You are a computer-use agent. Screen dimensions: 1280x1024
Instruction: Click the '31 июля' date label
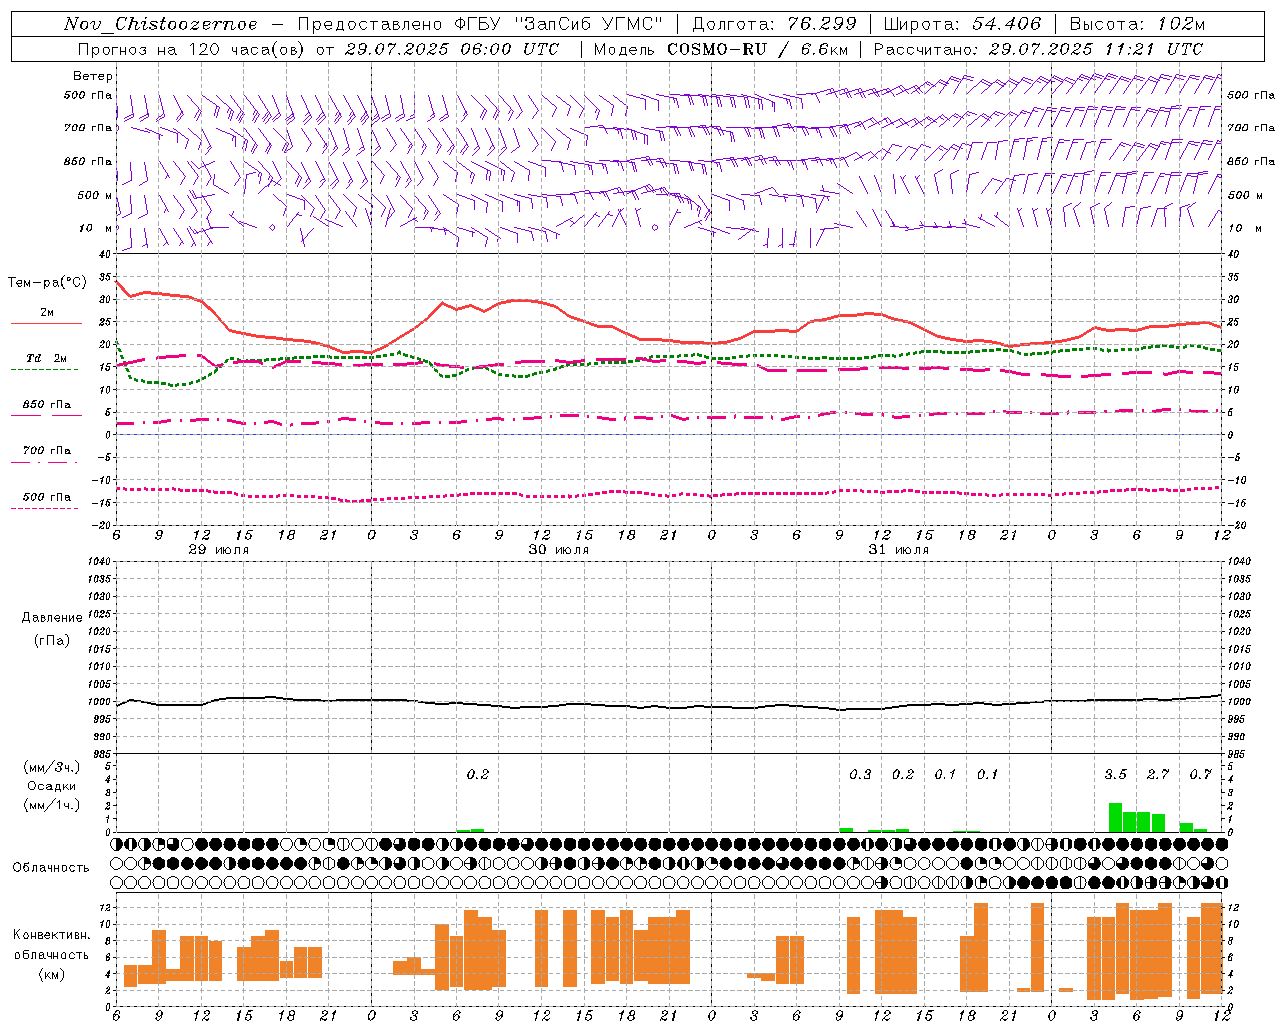tap(899, 550)
